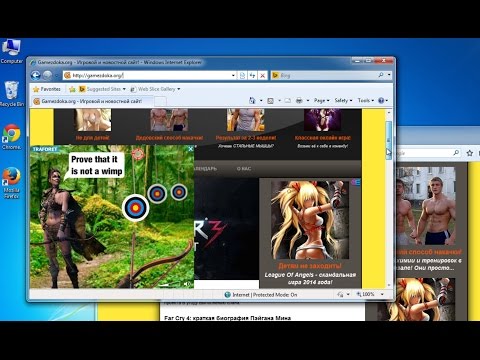Open the Suggested Sites link in favorites bar
The width and height of the screenshot is (480, 360).
coord(102,89)
